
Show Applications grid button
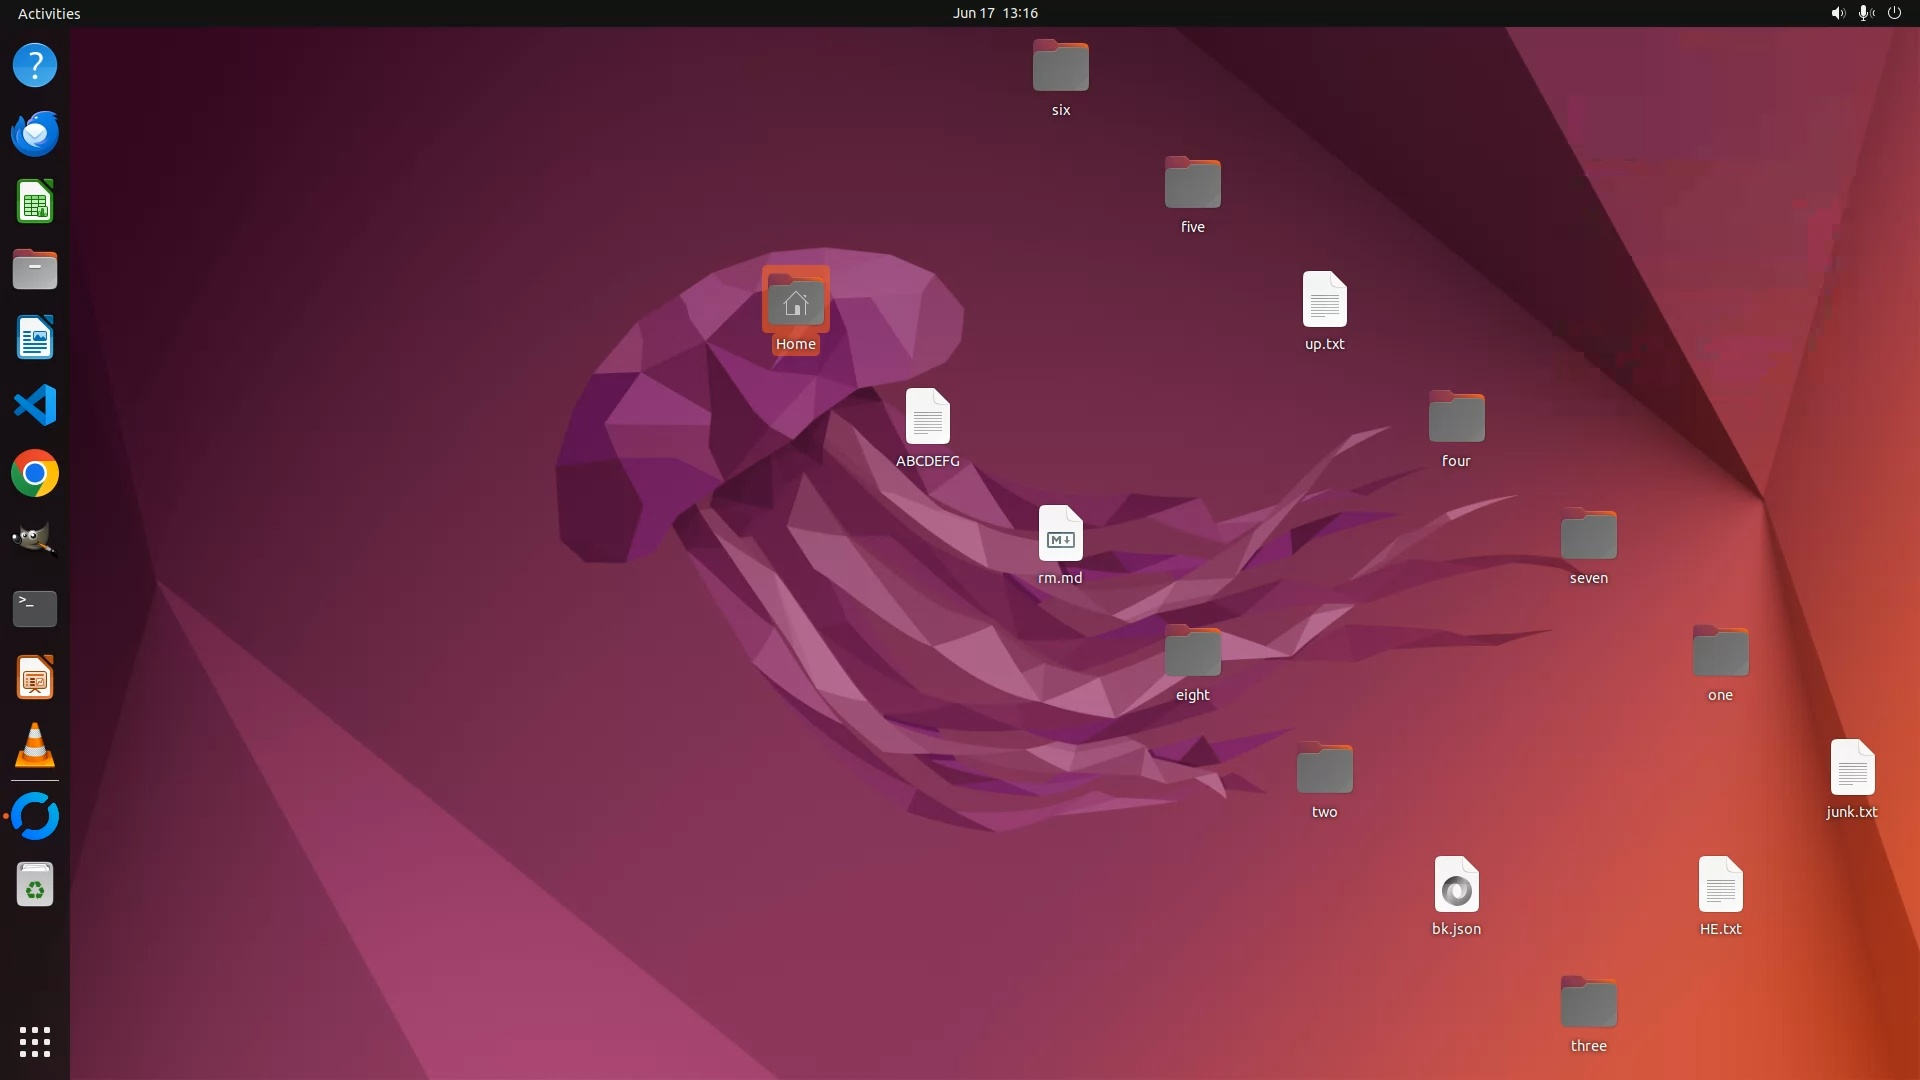pyautogui.click(x=35, y=1041)
